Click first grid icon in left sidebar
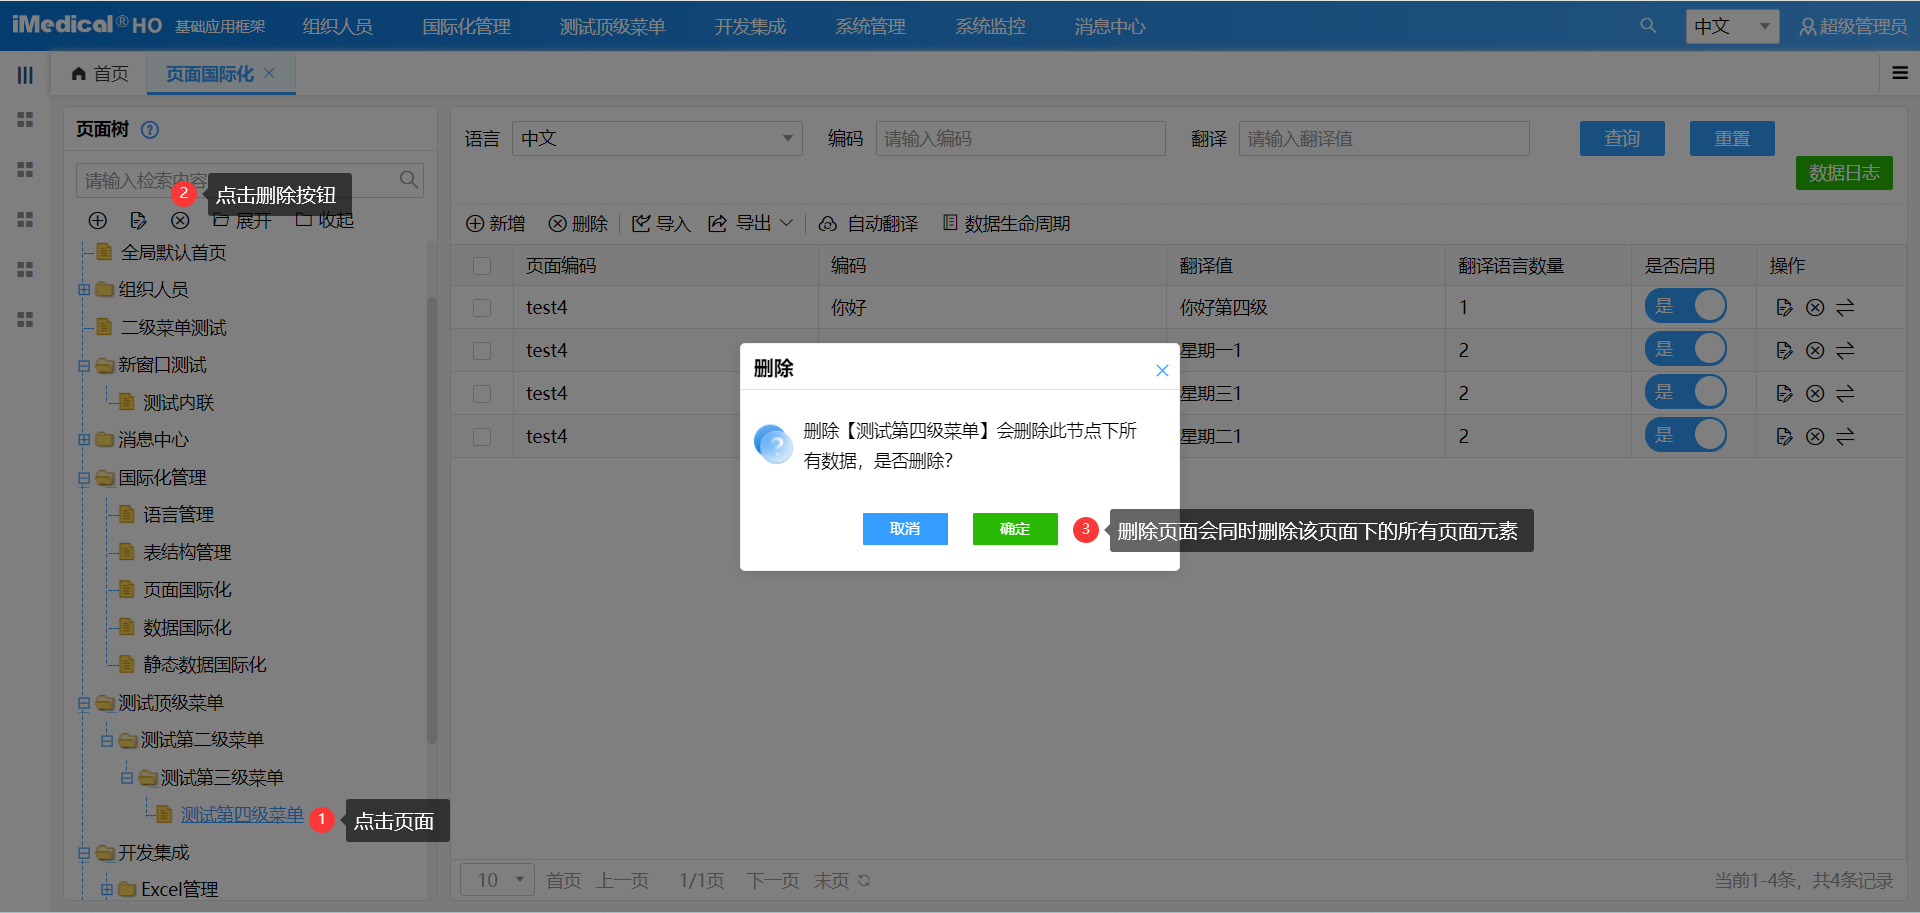Viewport: 1920px width, 913px height. 25,120
